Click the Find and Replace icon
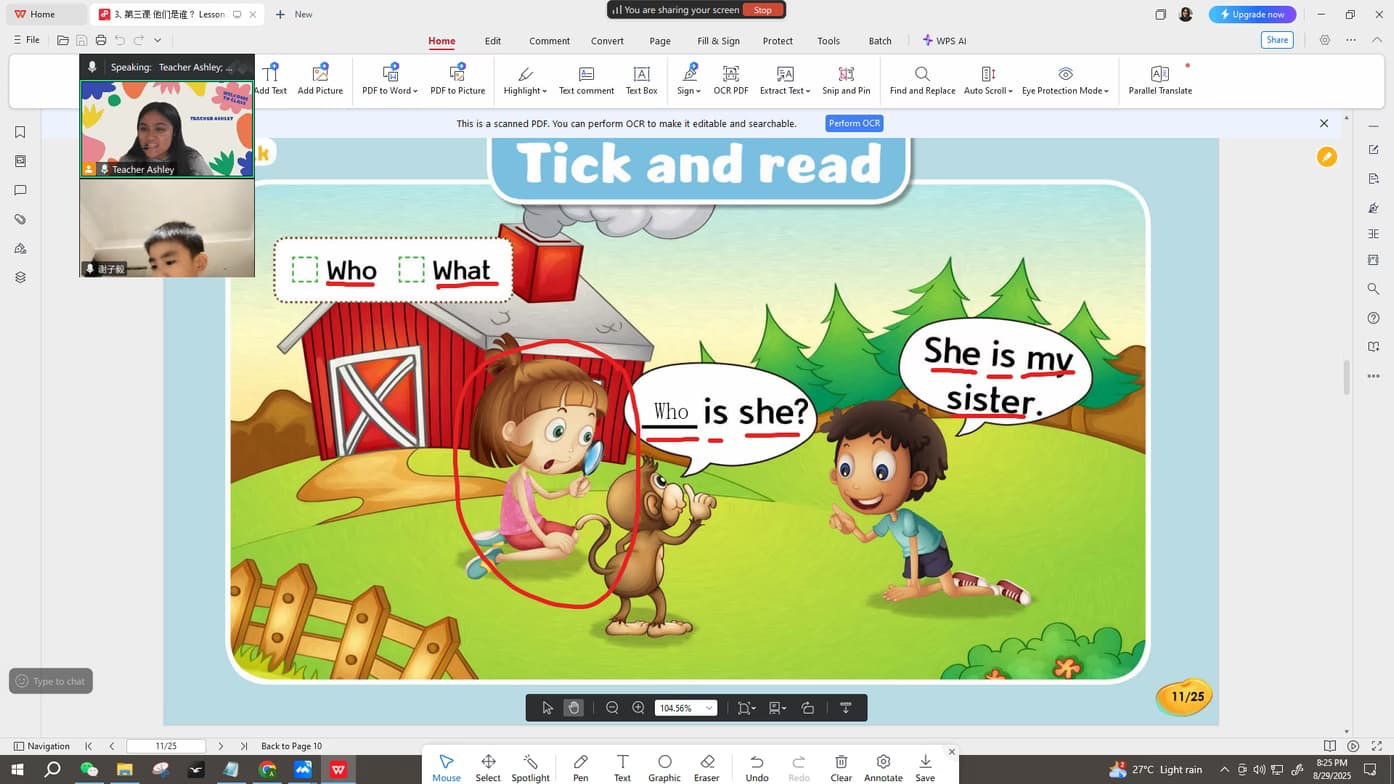Image resolution: width=1394 pixels, height=784 pixels. [x=922, y=75]
